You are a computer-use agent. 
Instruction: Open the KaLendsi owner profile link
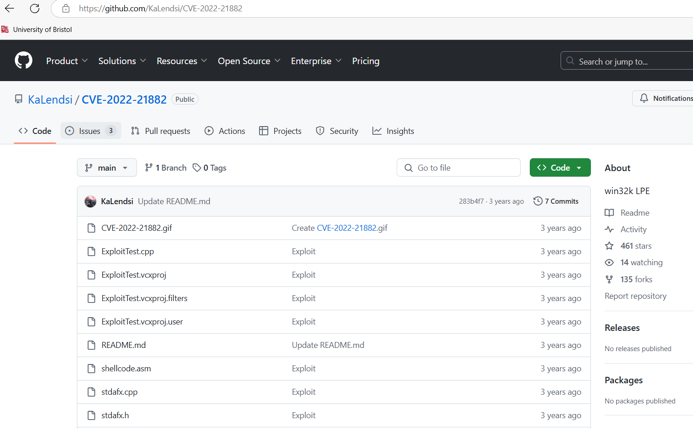(50, 99)
